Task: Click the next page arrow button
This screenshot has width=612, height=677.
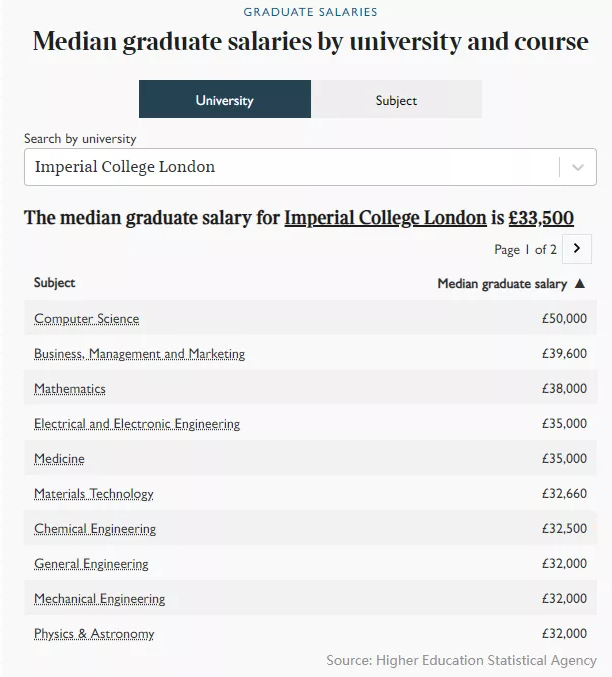Action: pos(577,249)
